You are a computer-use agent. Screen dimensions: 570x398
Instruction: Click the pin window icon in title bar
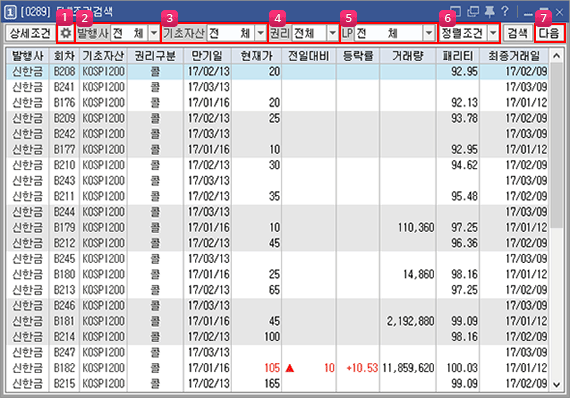coord(489,12)
